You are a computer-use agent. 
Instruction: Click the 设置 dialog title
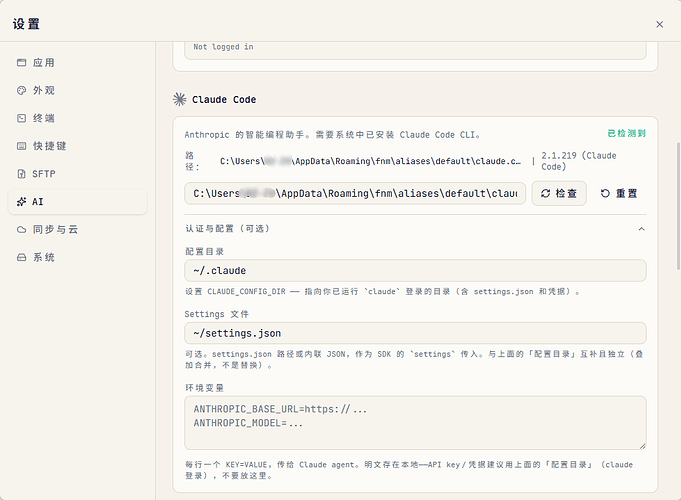[x=26, y=24]
